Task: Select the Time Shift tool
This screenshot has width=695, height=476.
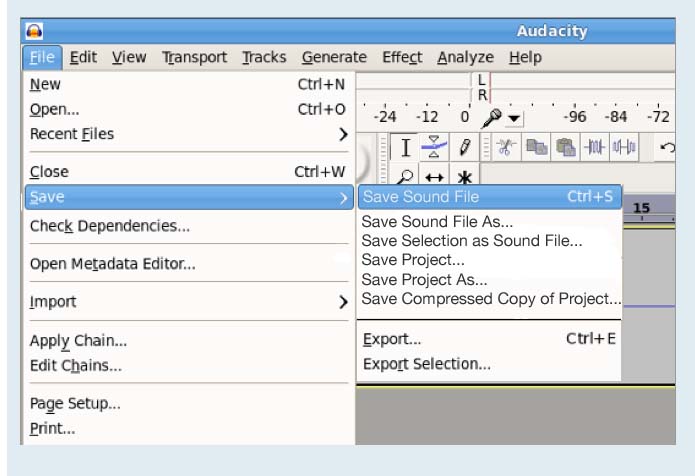Action: point(435,178)
